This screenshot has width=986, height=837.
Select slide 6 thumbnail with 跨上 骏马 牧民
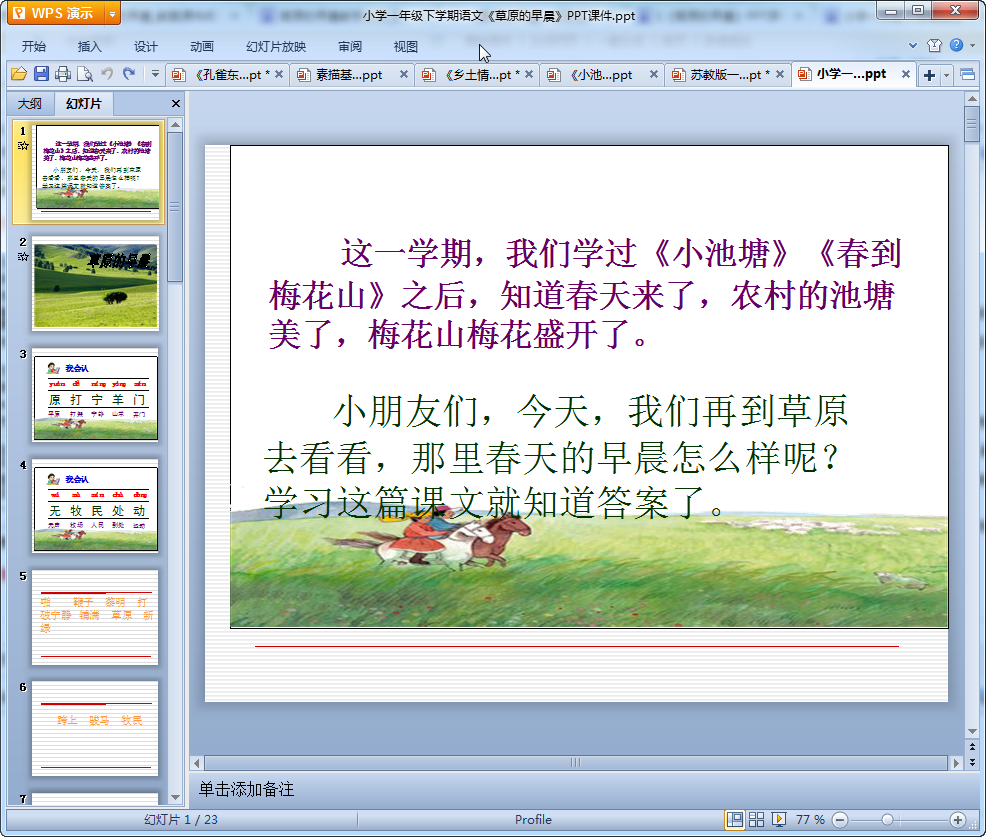(x=96, y=728)
